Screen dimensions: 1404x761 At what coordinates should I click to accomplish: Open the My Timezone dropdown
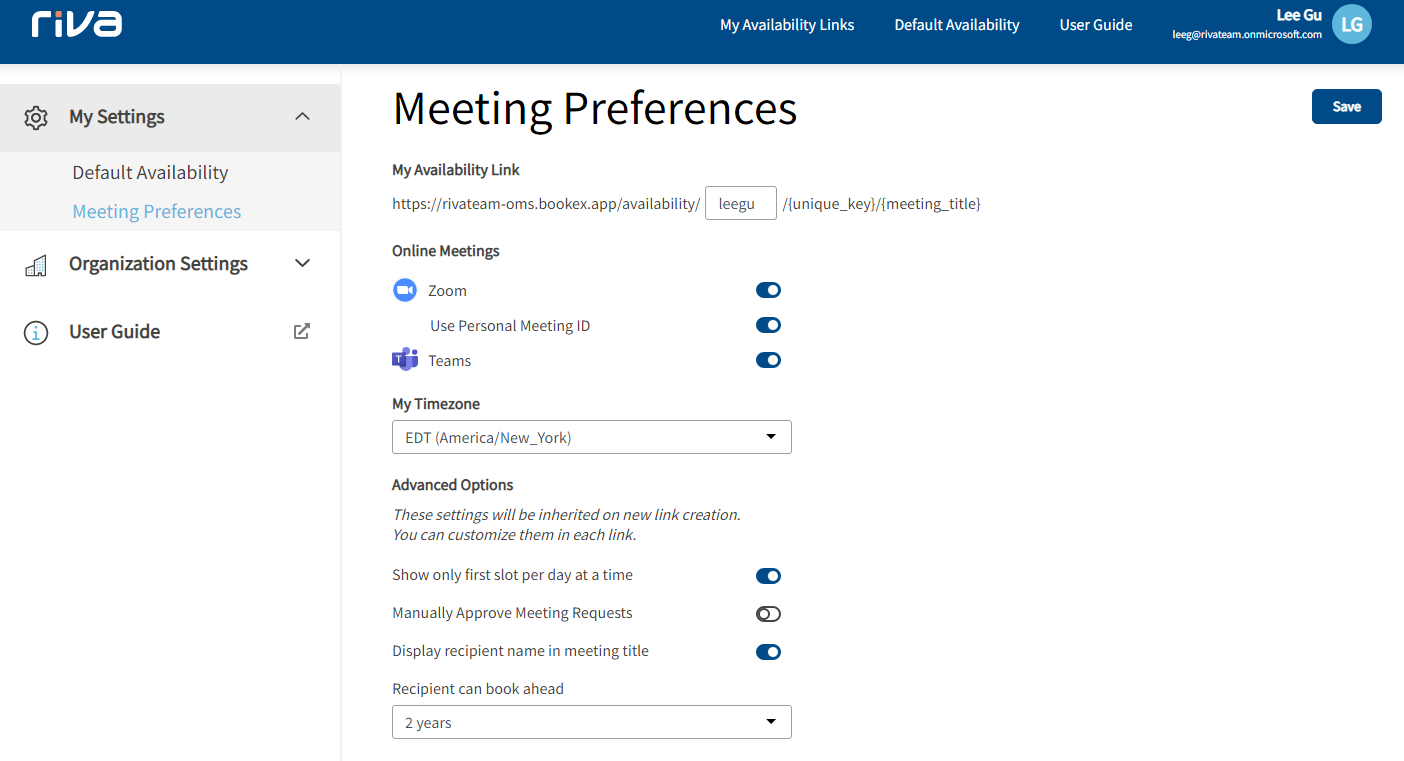(x=592, y=437)
